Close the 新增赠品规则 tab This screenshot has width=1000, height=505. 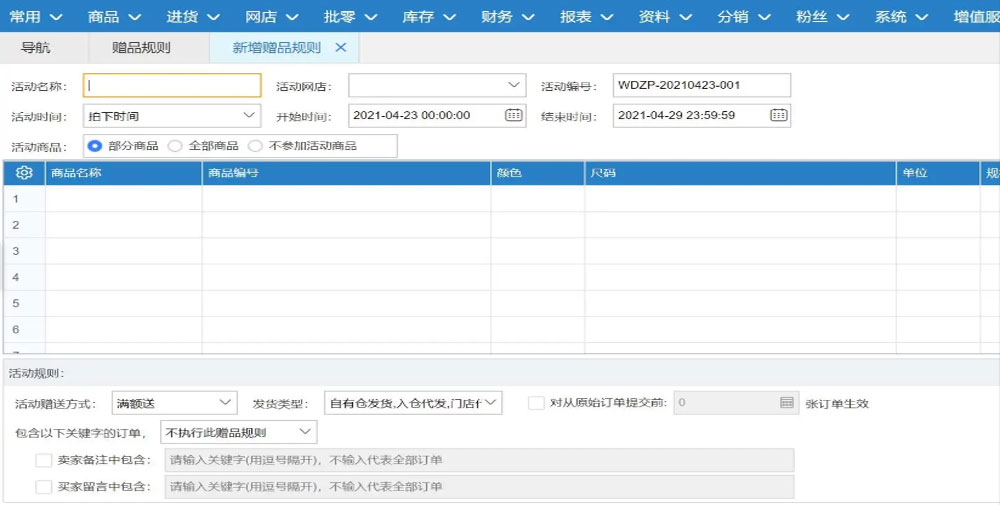click(x=341, y=48)
